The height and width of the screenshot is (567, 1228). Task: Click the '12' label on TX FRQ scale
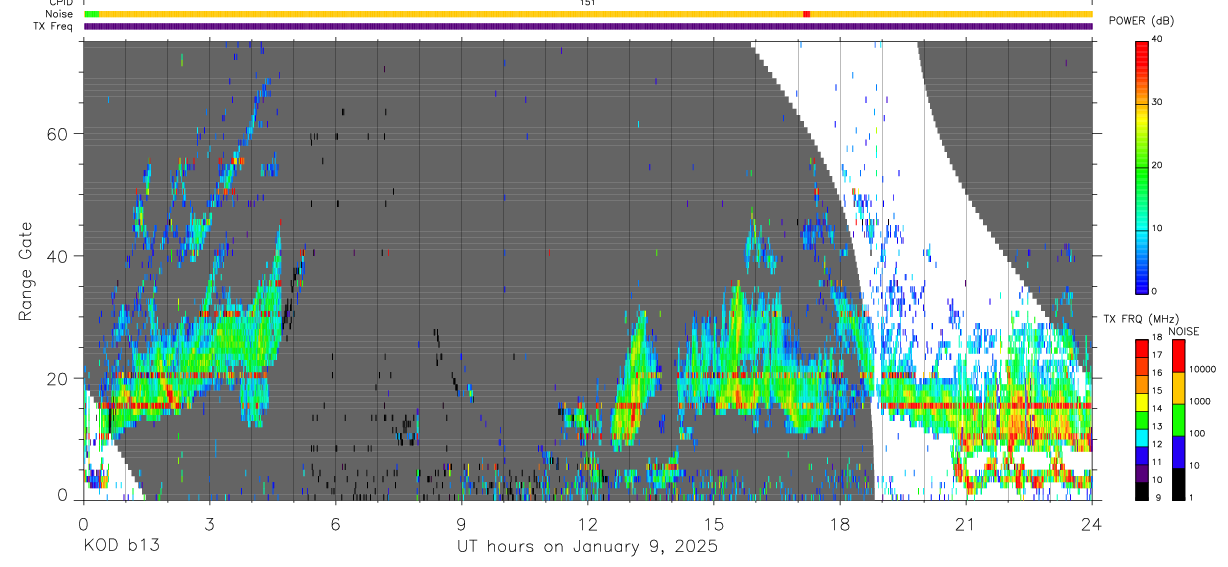pos(1157,444)
